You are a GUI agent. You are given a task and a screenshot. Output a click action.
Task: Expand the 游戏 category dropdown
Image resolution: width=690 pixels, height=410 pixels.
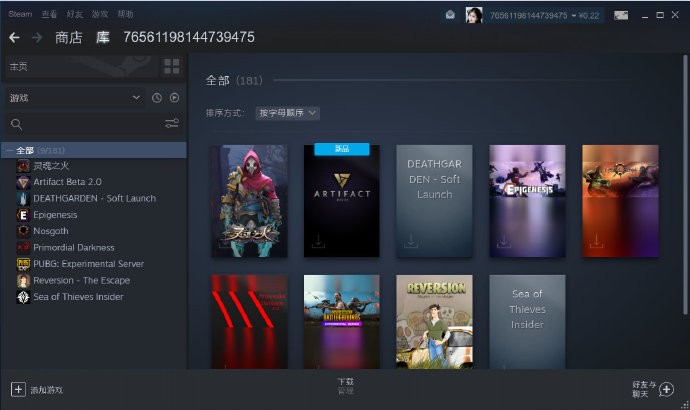[x=136, y=98]
